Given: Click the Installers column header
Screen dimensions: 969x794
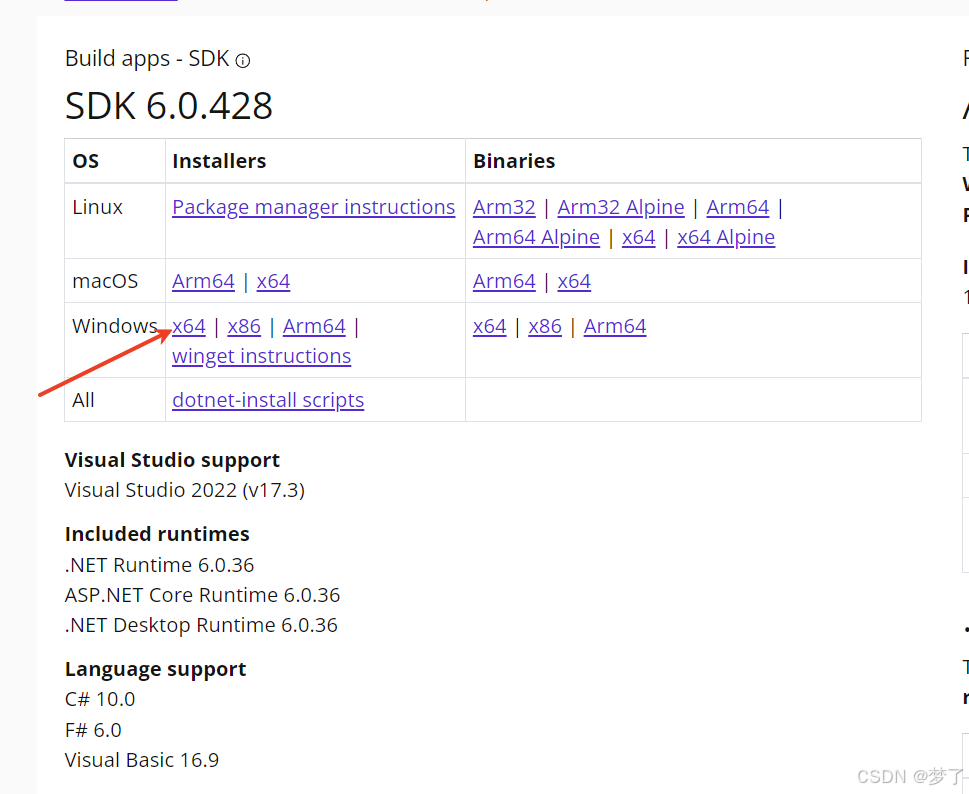Looking at the screenshot, I should [x=219, y=161].
